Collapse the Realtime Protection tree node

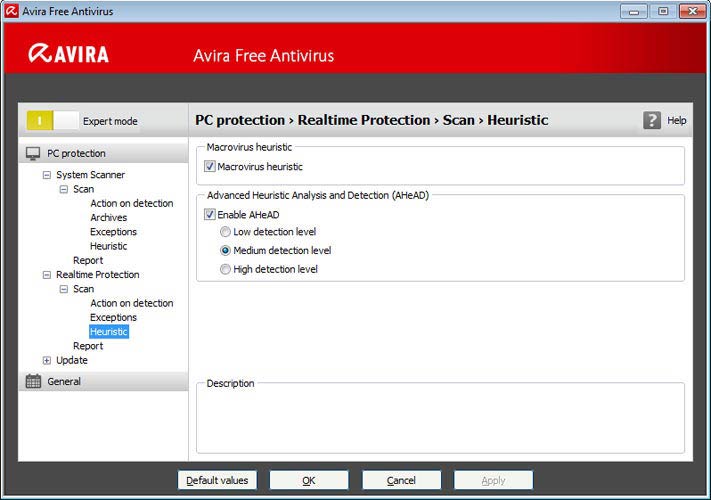46,275
